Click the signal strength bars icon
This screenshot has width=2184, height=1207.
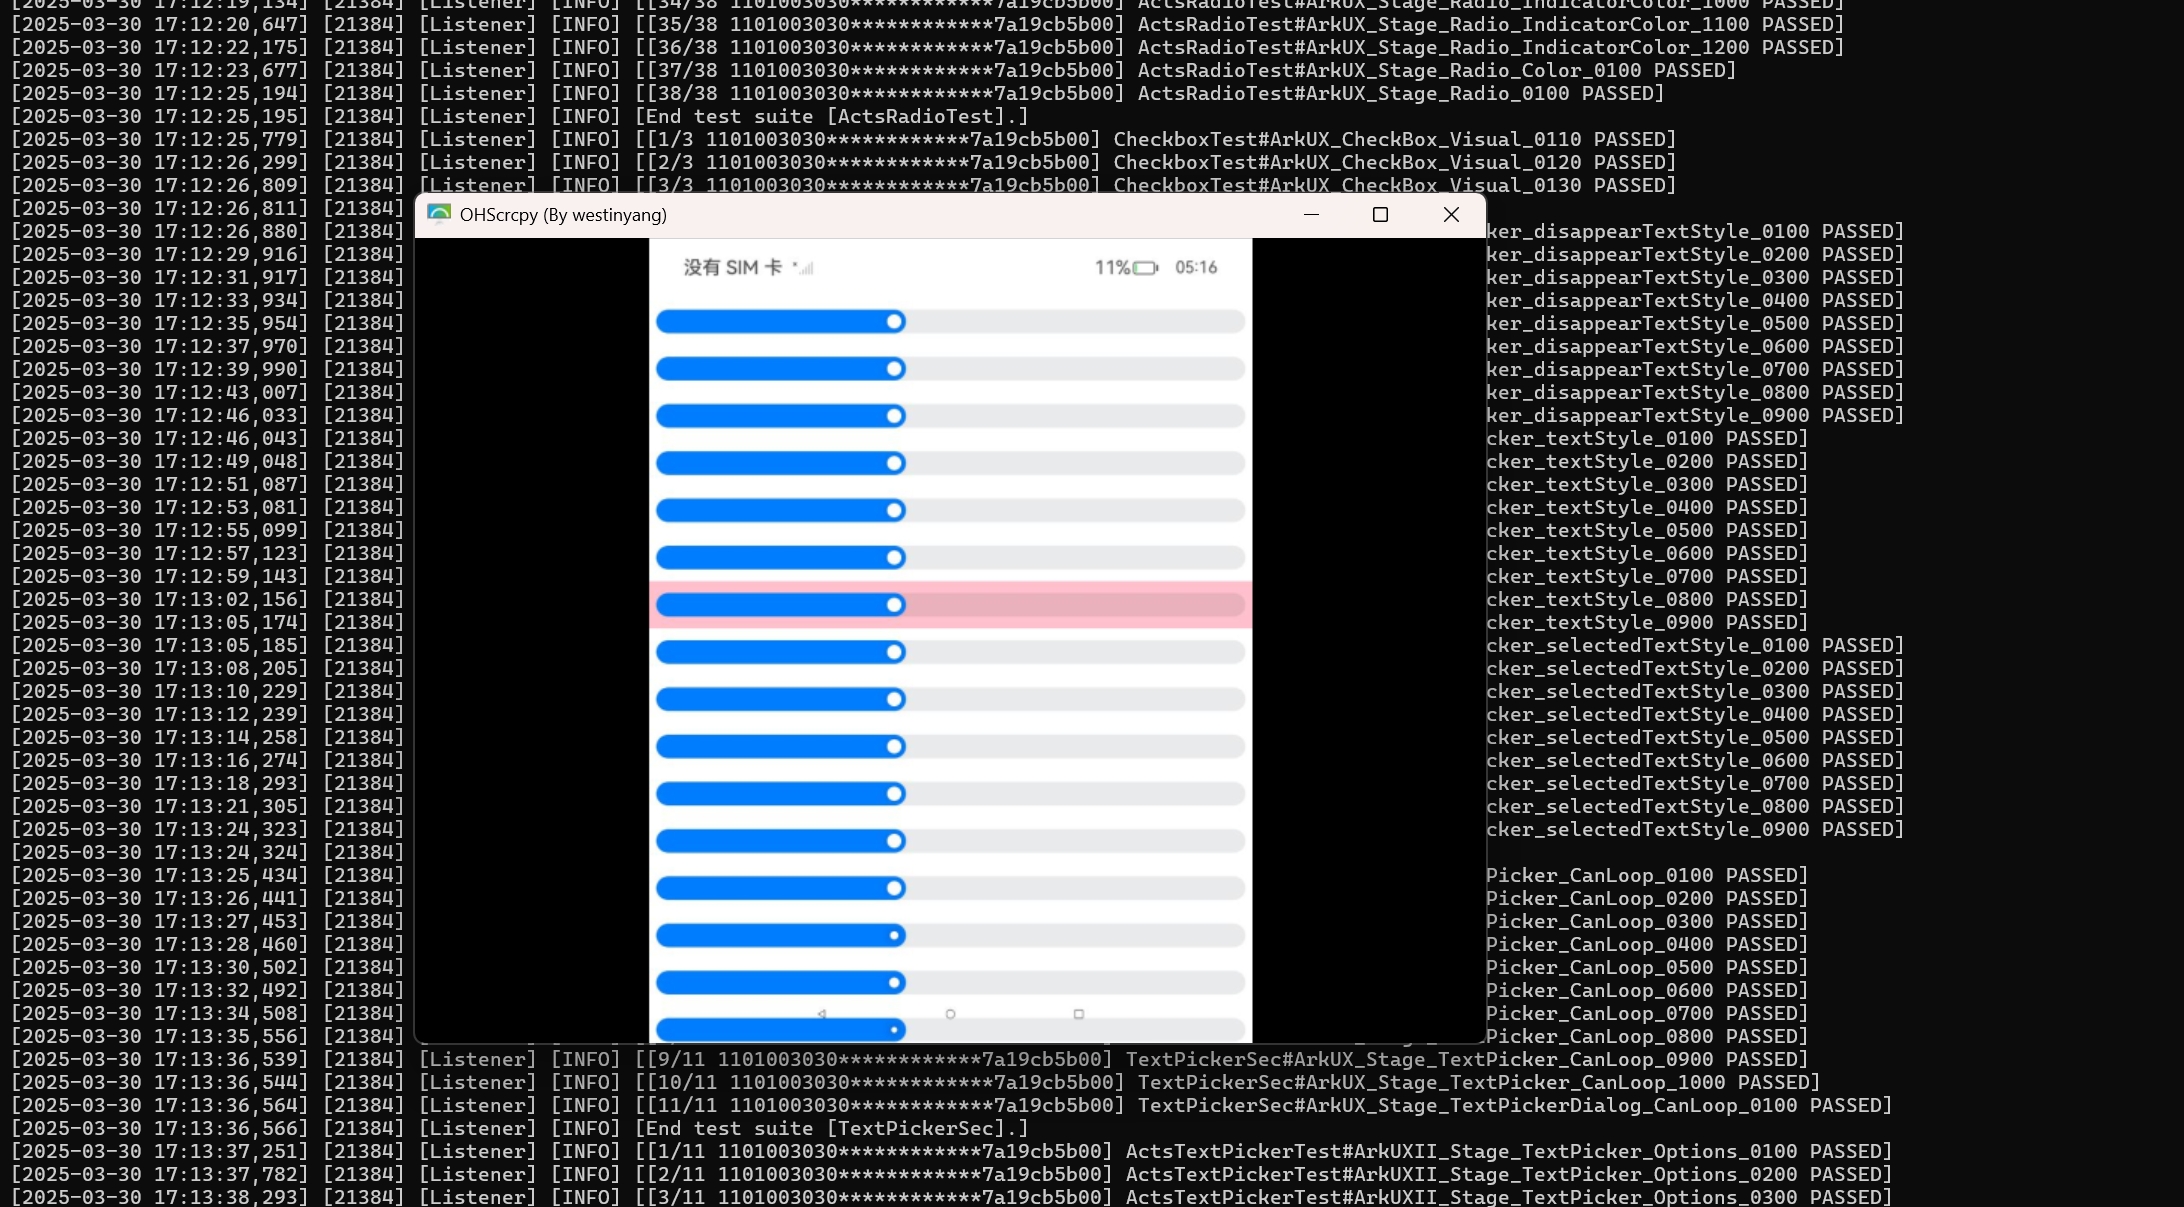[804, 268]
